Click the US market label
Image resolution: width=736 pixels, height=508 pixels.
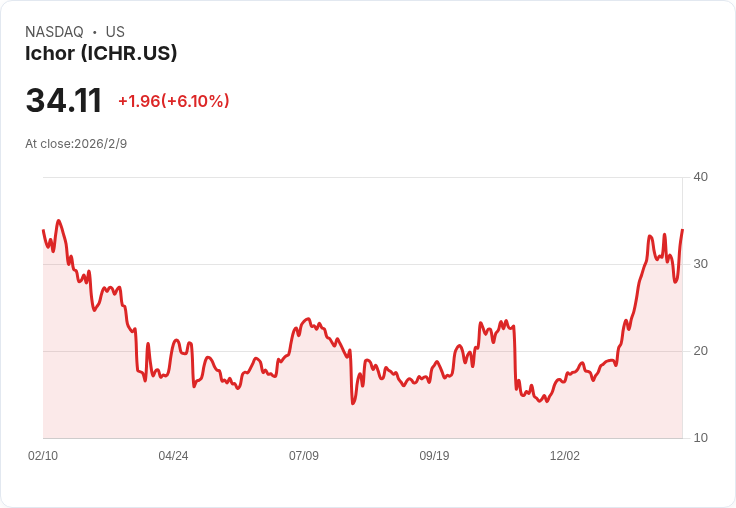click(x=115, y=32)
